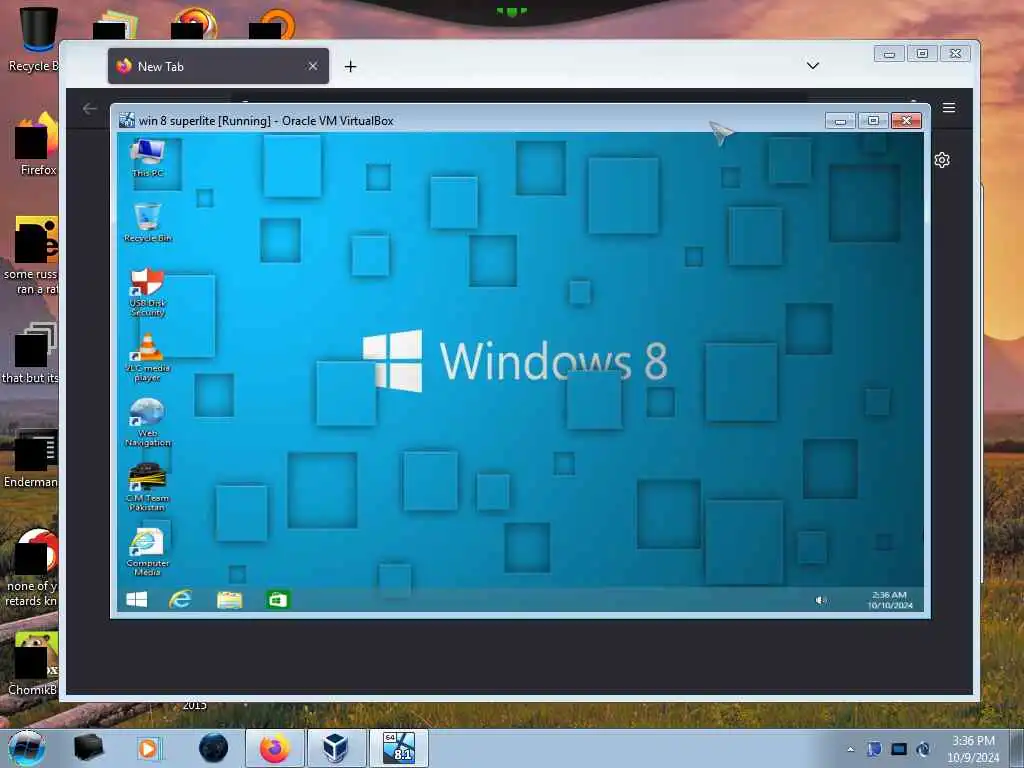Maximize the VirtualBox VM window
The image size is (1024, 768).
click(873, 121)
